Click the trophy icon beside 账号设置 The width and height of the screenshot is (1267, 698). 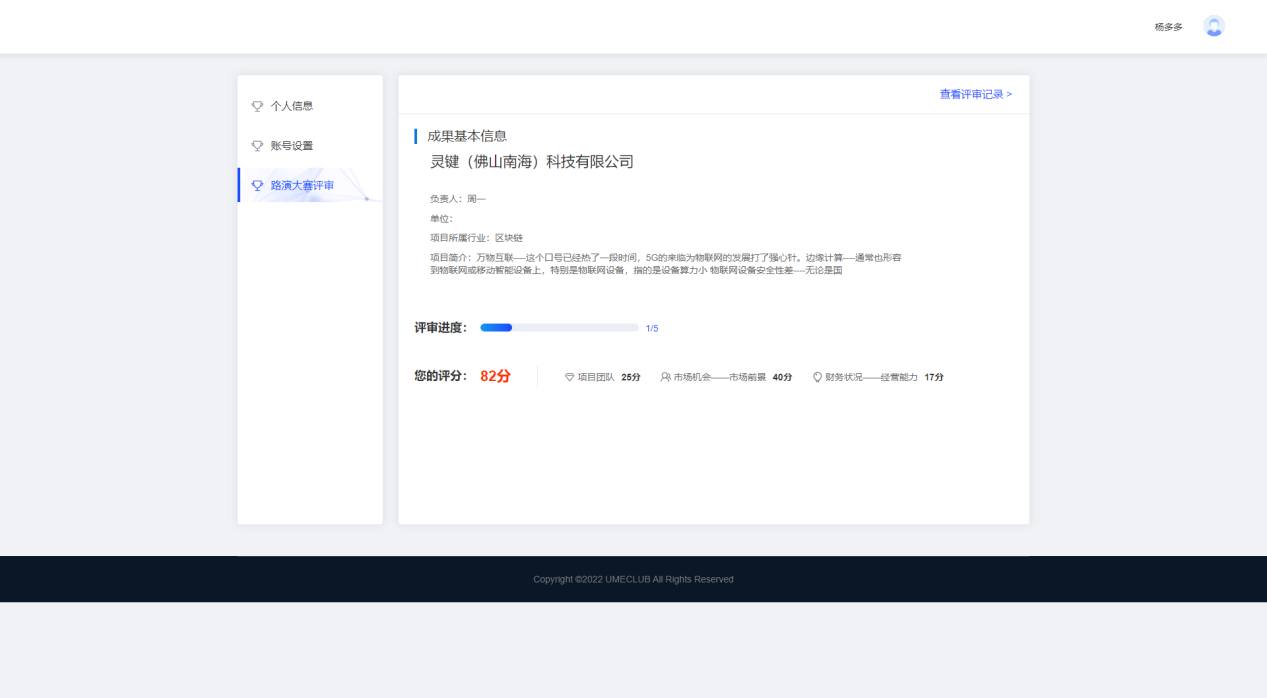click(257, 146)
